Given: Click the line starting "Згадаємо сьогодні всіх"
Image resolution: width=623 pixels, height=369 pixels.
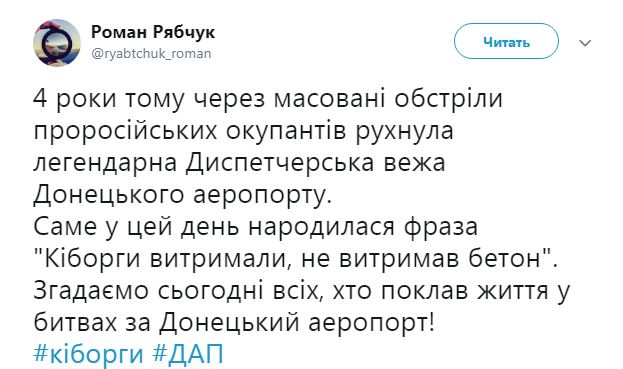Looking at the screenshot, I should click(302, 290).
